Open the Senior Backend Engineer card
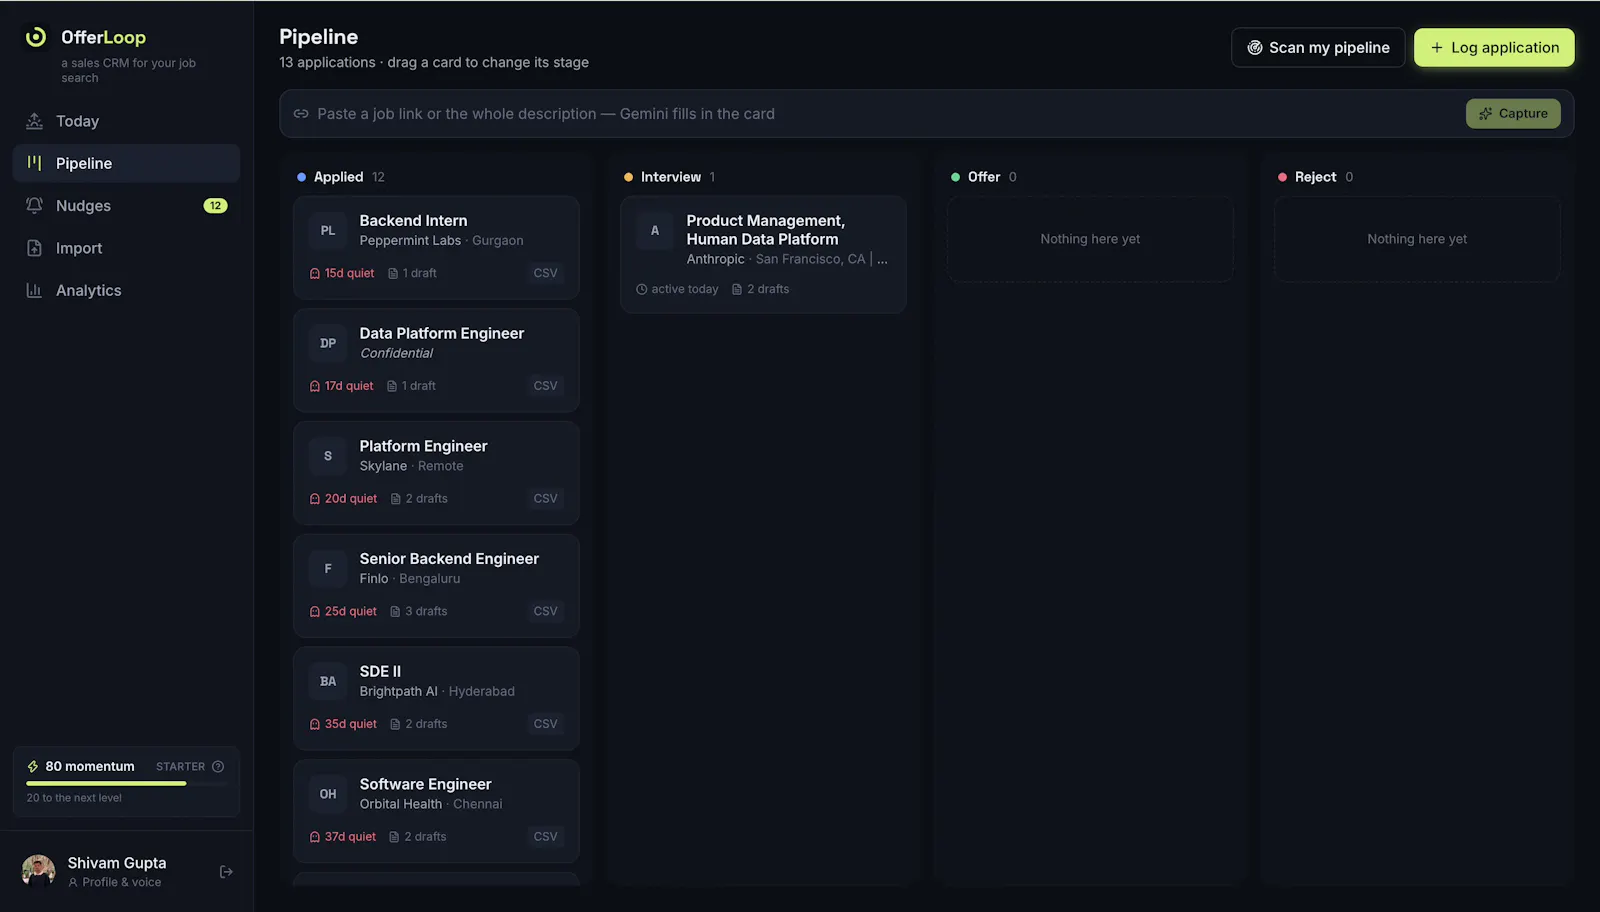This screenshot has width=1600, height=912. 436,586
